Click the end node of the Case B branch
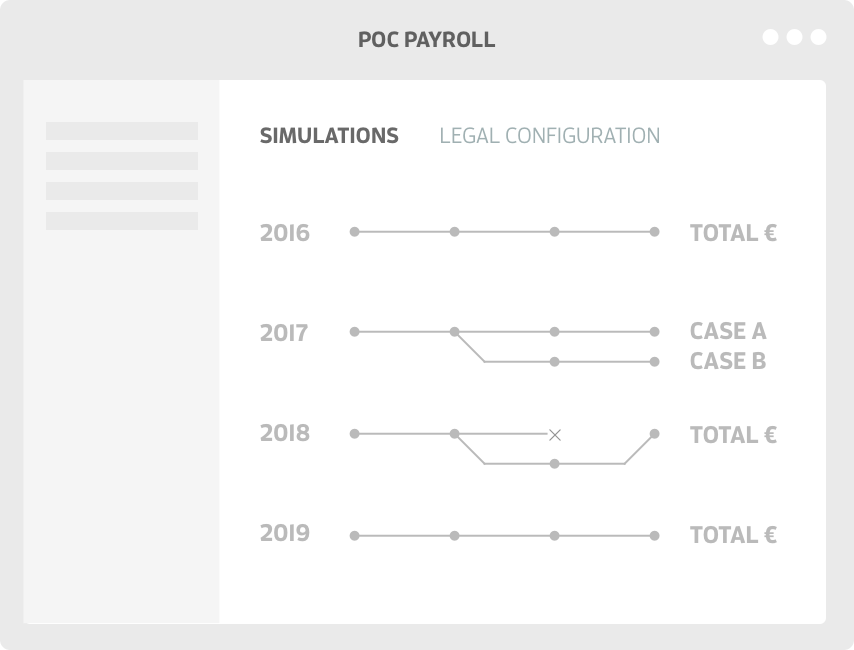This screenshot has width=854, height=650. point(655,362)
